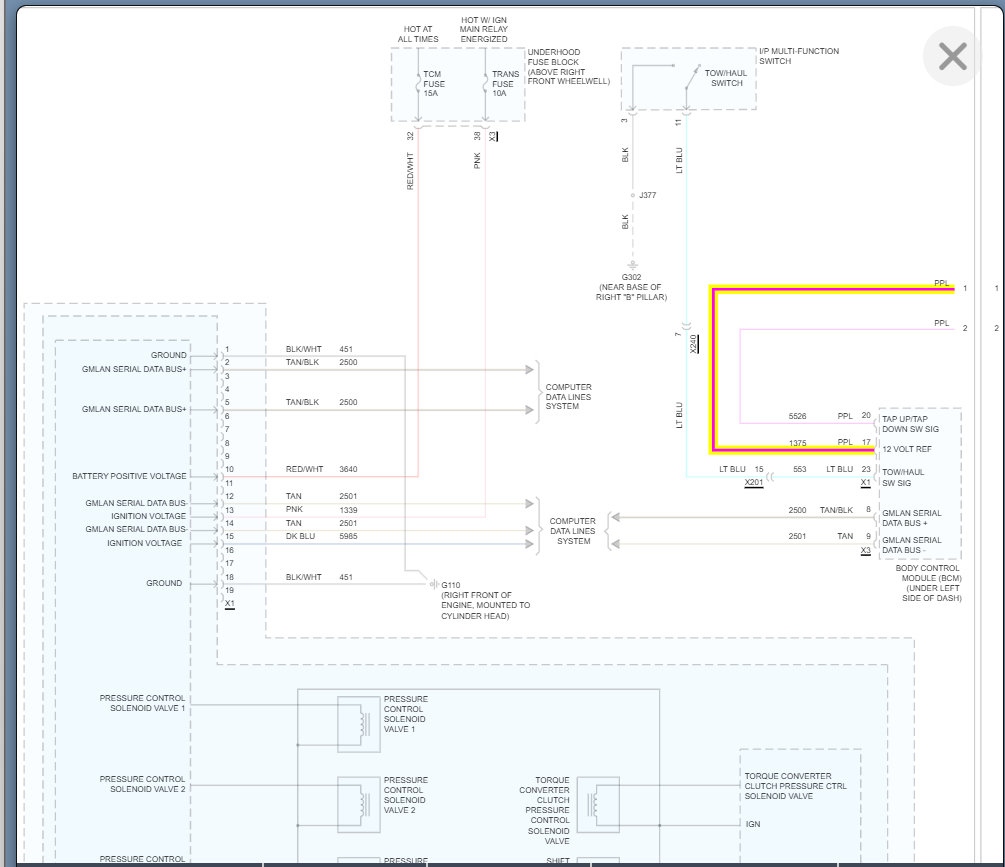
Task: Click the X240 connector label
Action: (694, 343)
